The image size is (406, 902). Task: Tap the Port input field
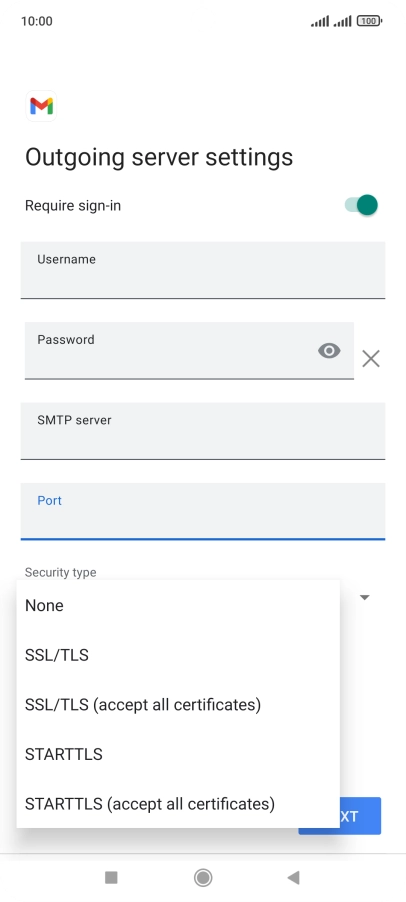pos(203,511)
